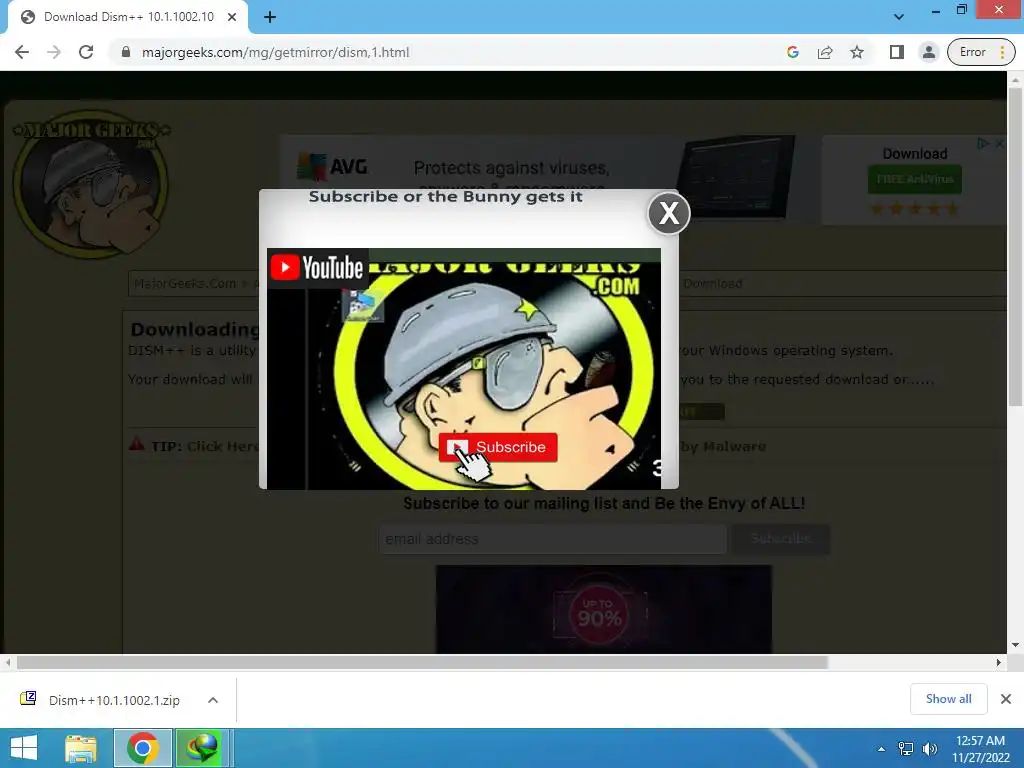Click the red Subscribe button in video
1024x768 pixels.
click(498, 447)
